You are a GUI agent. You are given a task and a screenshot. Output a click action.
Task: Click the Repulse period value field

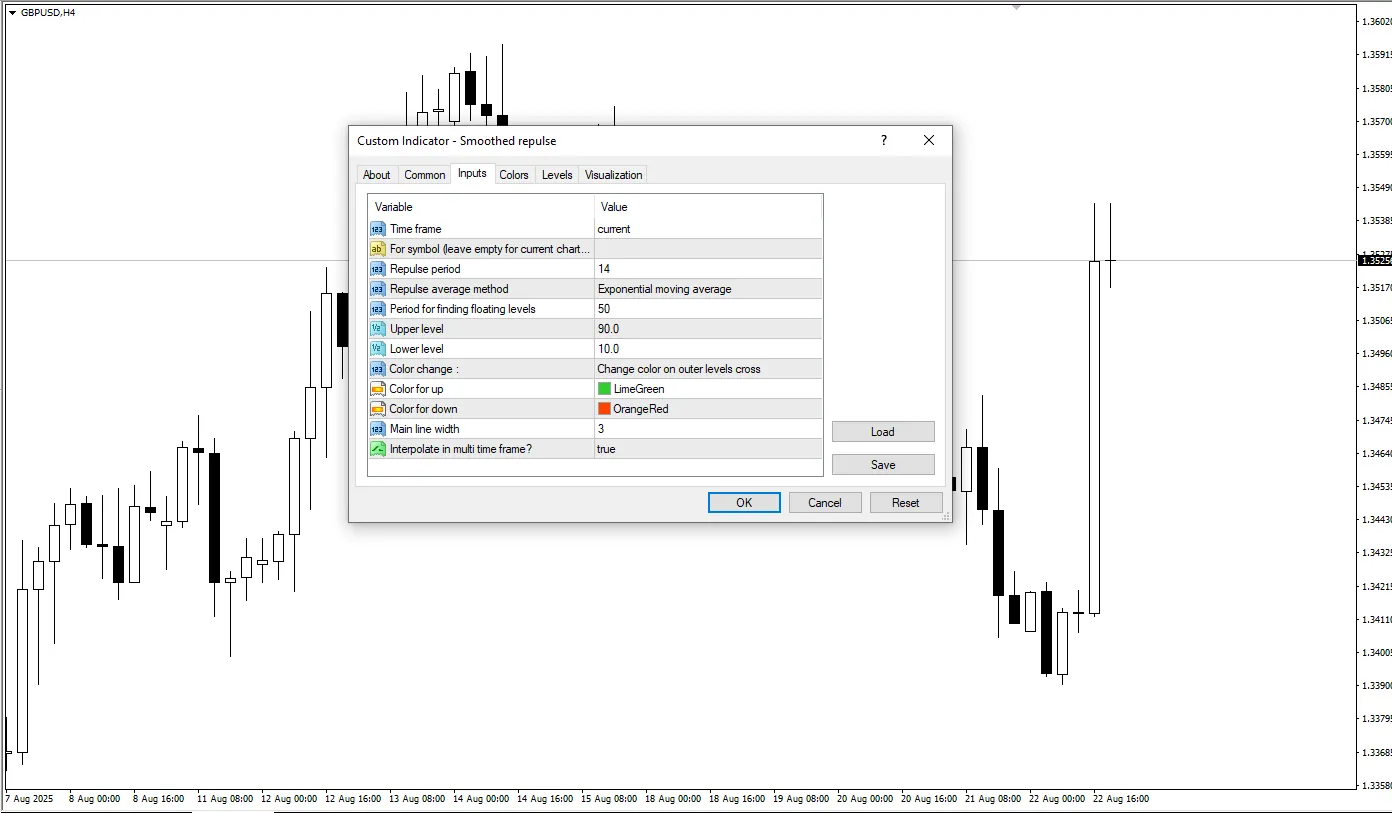(x=707, y=269)
